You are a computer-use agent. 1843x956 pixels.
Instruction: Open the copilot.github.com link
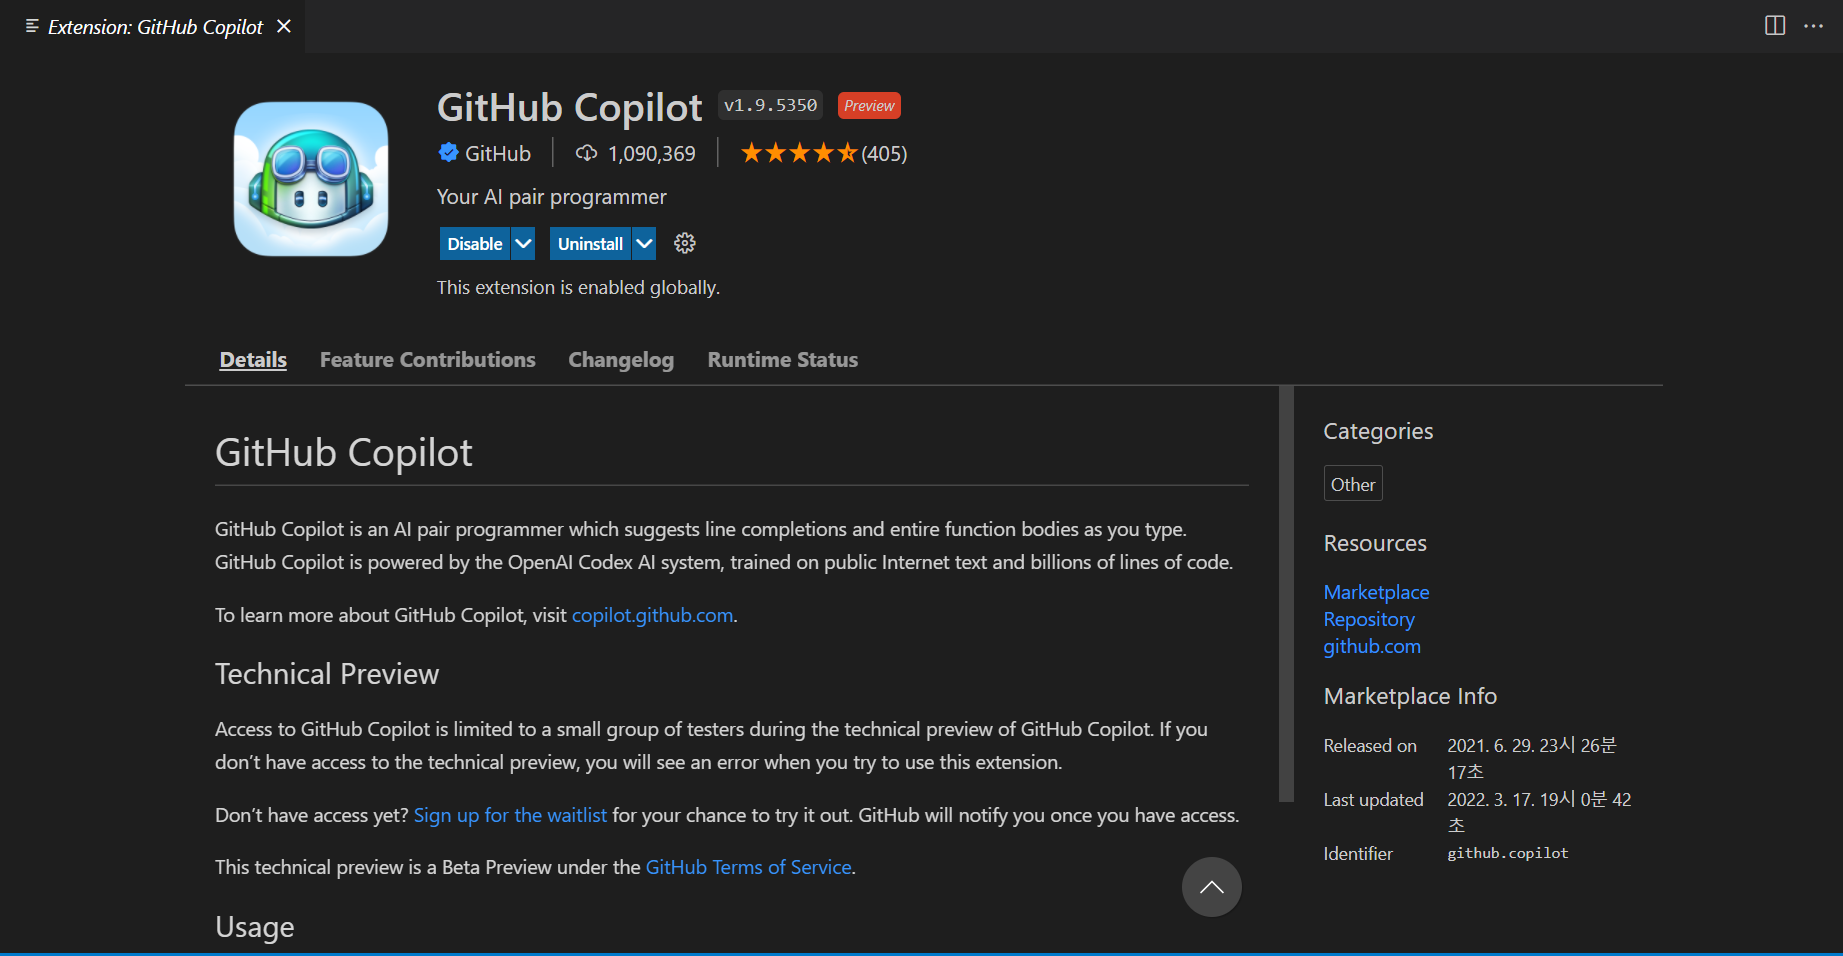[x=652, y=615]
